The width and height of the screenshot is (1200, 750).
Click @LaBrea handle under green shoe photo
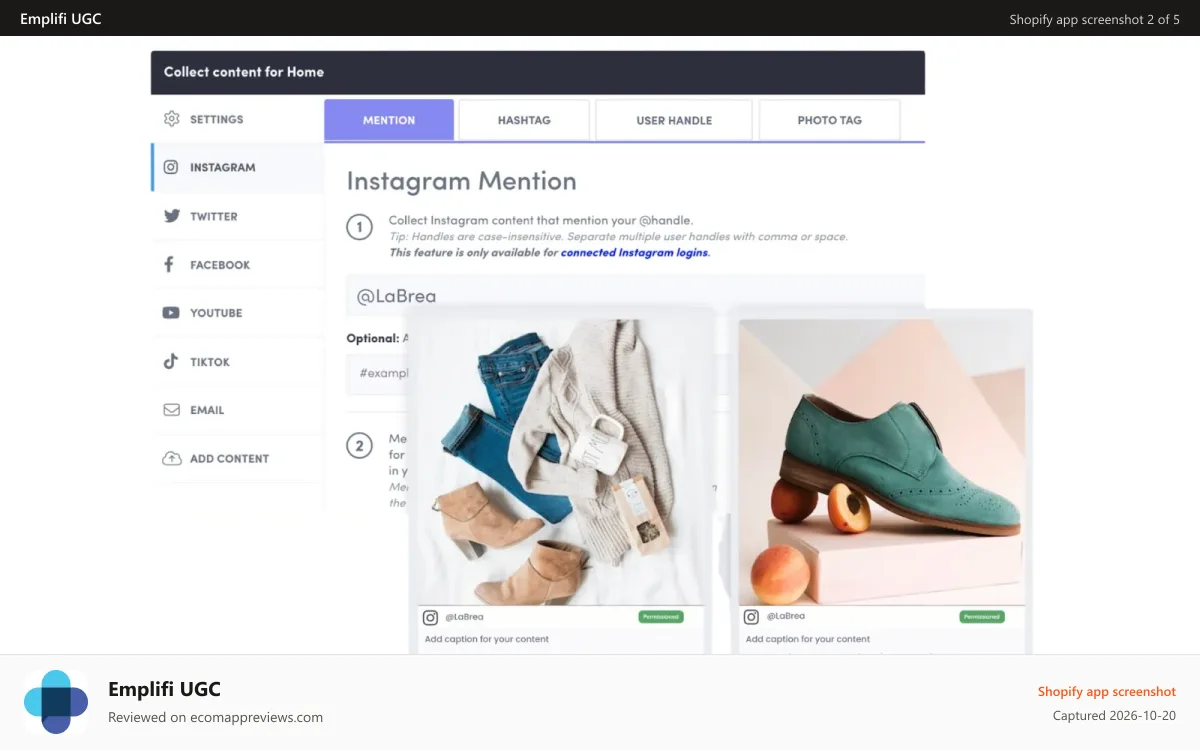(x=785, y=617)
